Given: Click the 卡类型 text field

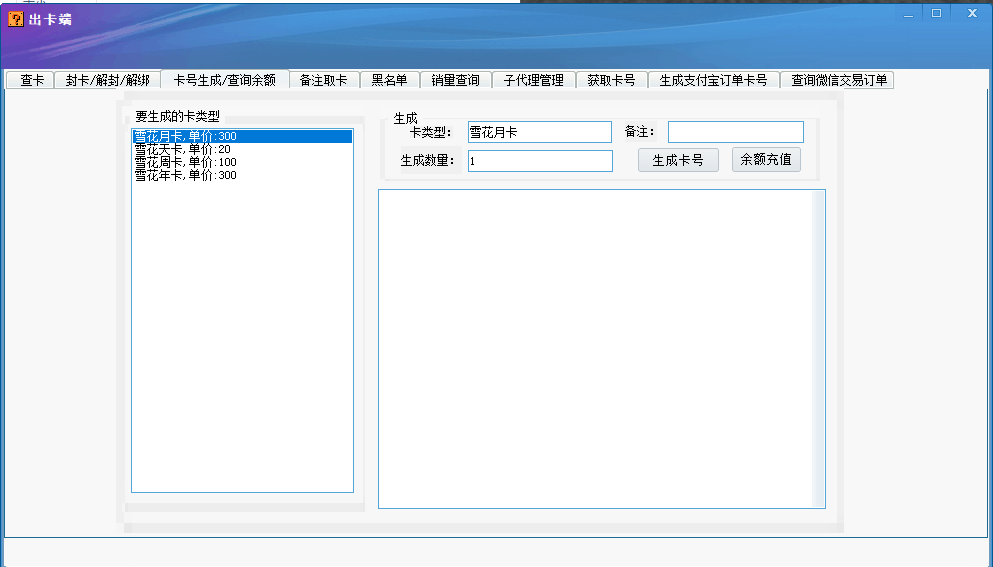Looking at the screenshot, I should (539, 132).
